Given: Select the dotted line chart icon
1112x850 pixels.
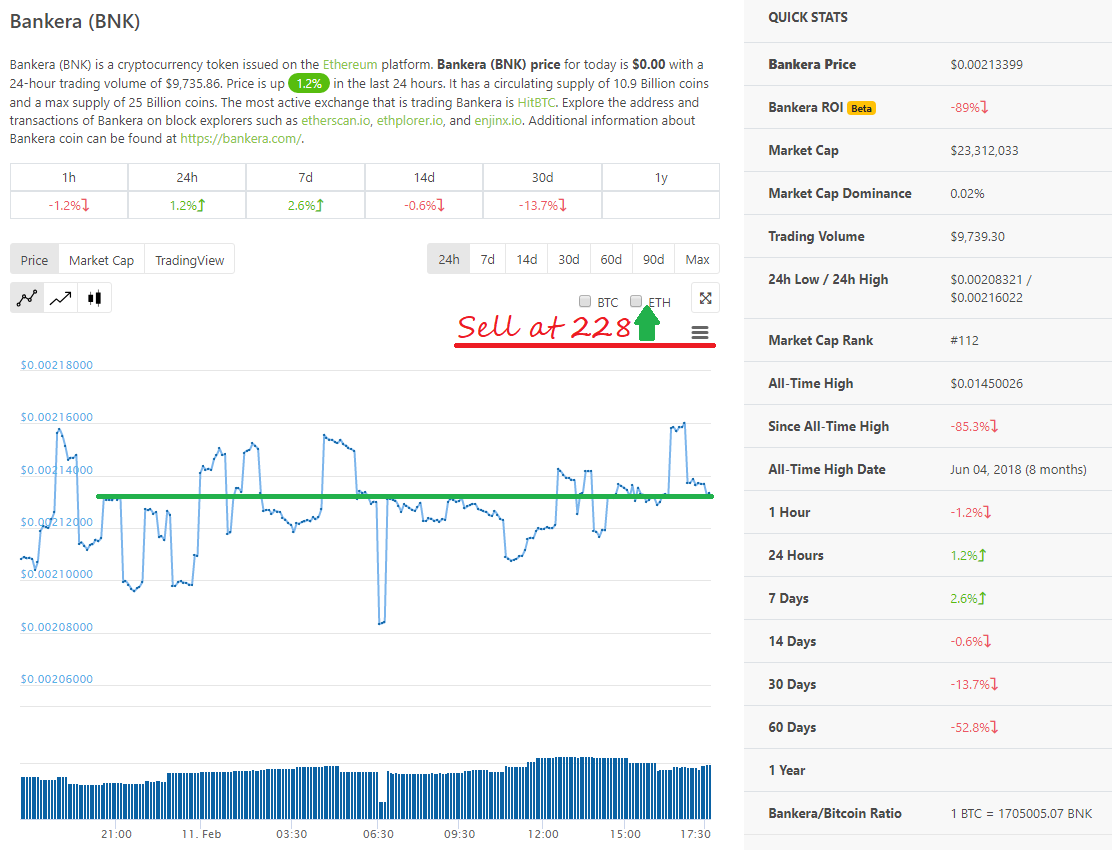Looking at the screenshot, I should (x=27, y=298).
